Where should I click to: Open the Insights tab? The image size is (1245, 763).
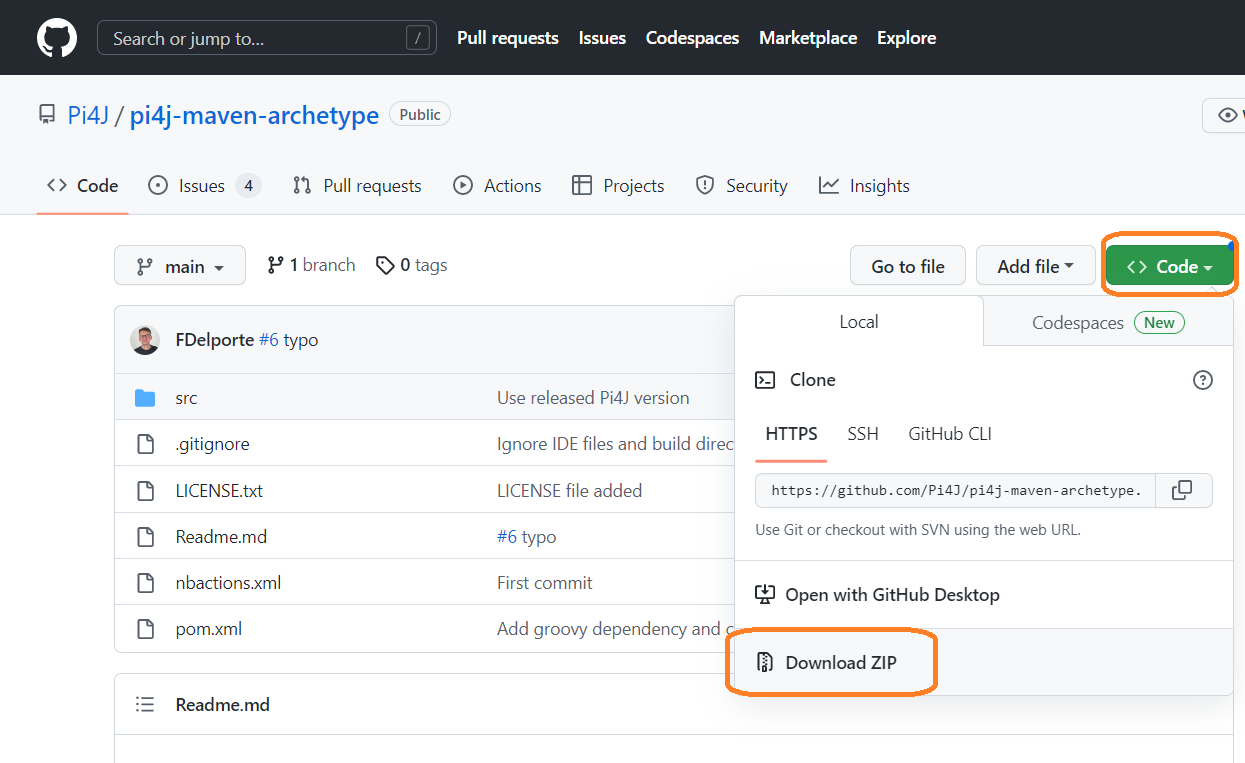tap(864, 186)
